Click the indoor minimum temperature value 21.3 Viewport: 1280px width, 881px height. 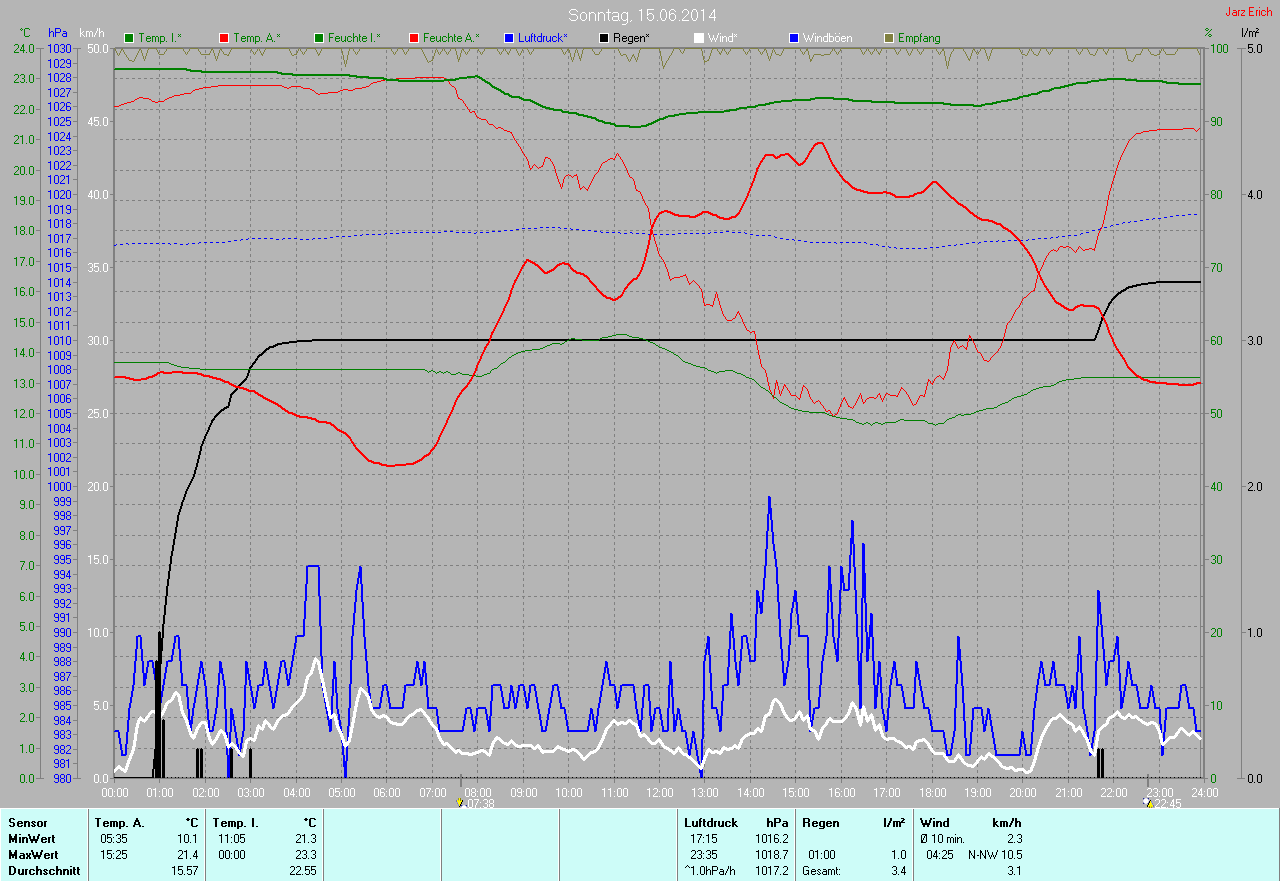tap(305, 839)
